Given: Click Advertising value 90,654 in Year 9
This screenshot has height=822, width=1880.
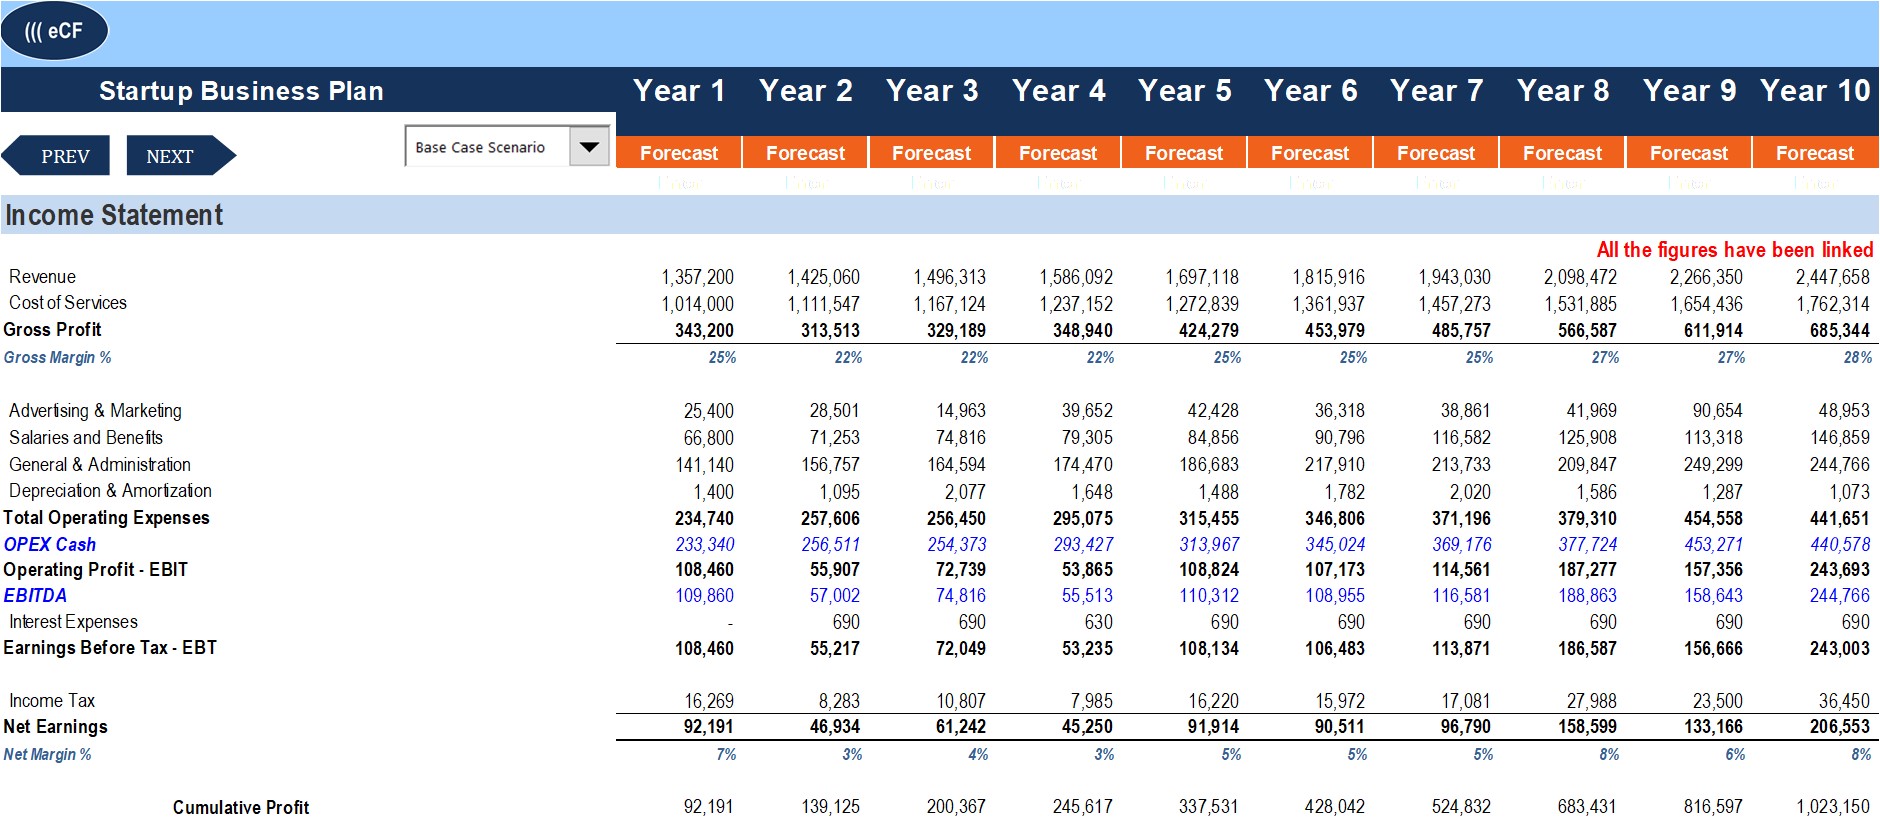Looking at the screenshot, I should 1717,411.
